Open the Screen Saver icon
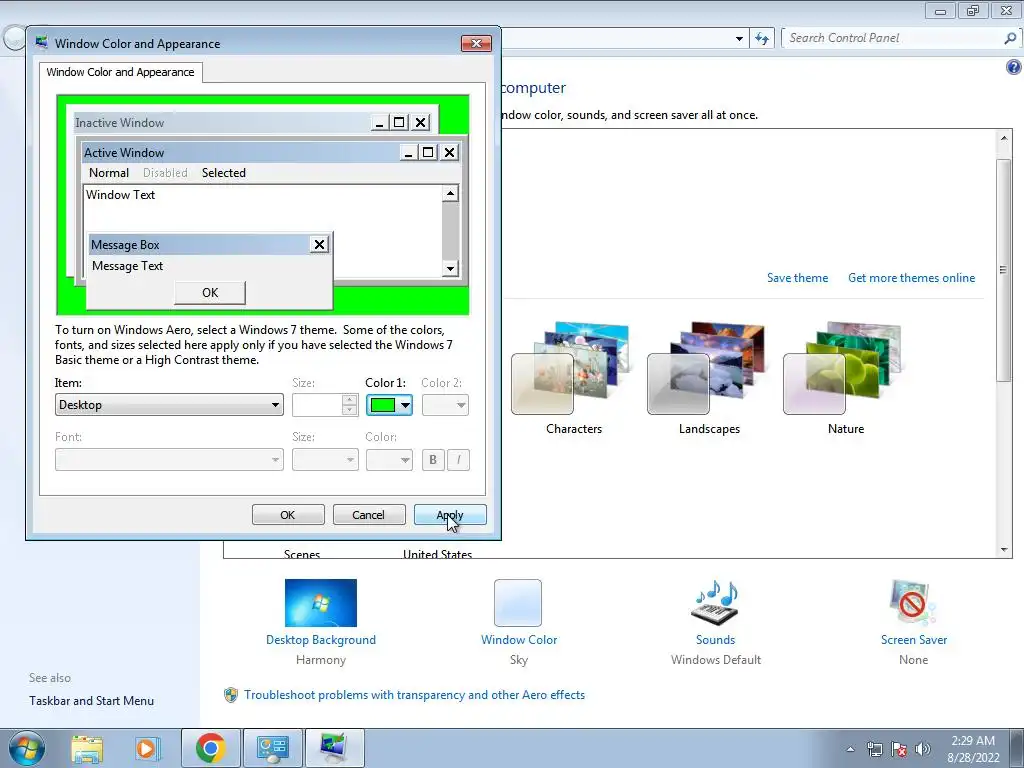The width and height of the screenshot is (1024, 768). point(913,603)
